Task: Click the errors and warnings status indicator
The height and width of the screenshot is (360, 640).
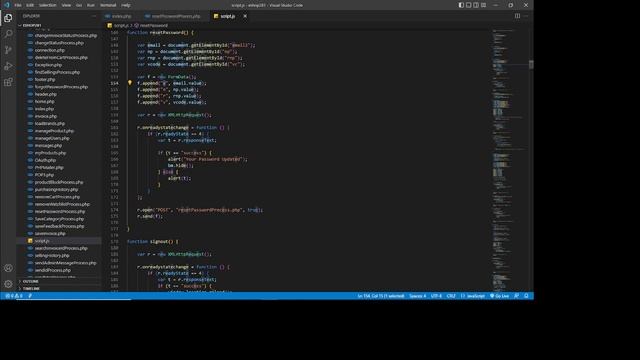Action: (14, 296)
